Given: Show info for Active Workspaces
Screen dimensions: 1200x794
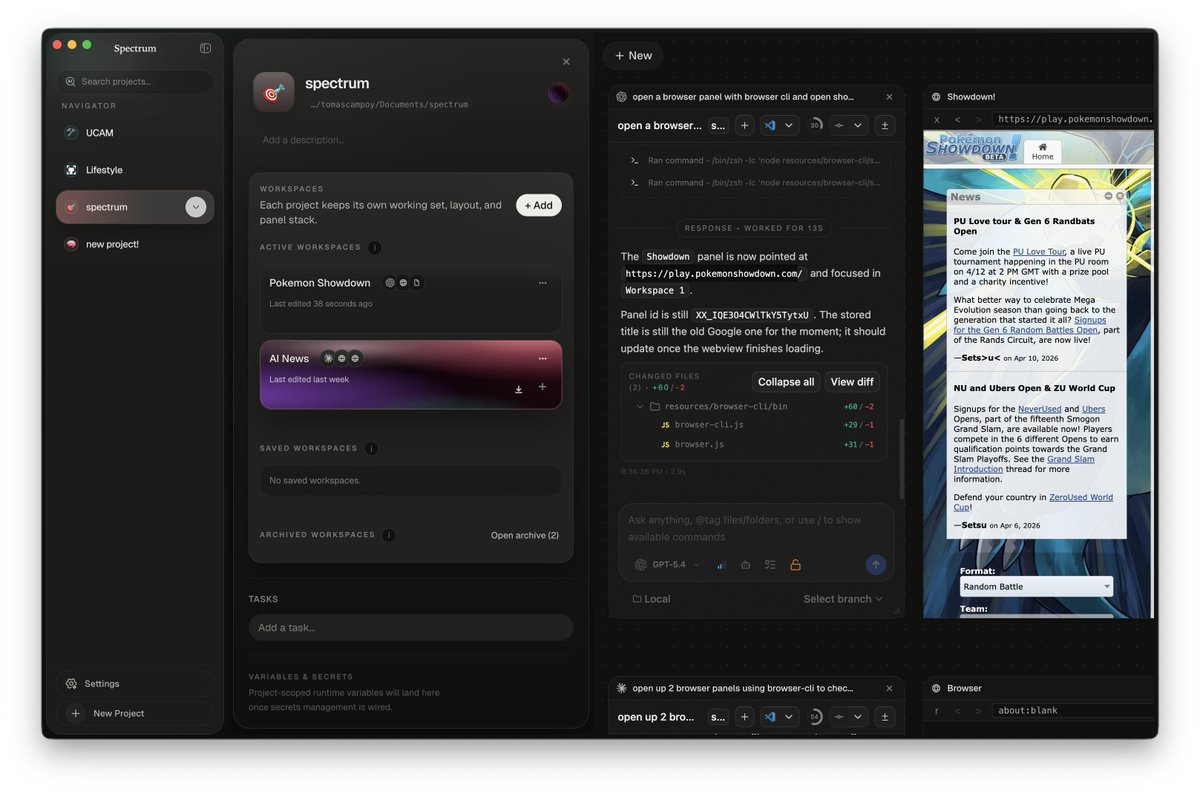Looking at the screenshot, I should (x=374, y=247).
